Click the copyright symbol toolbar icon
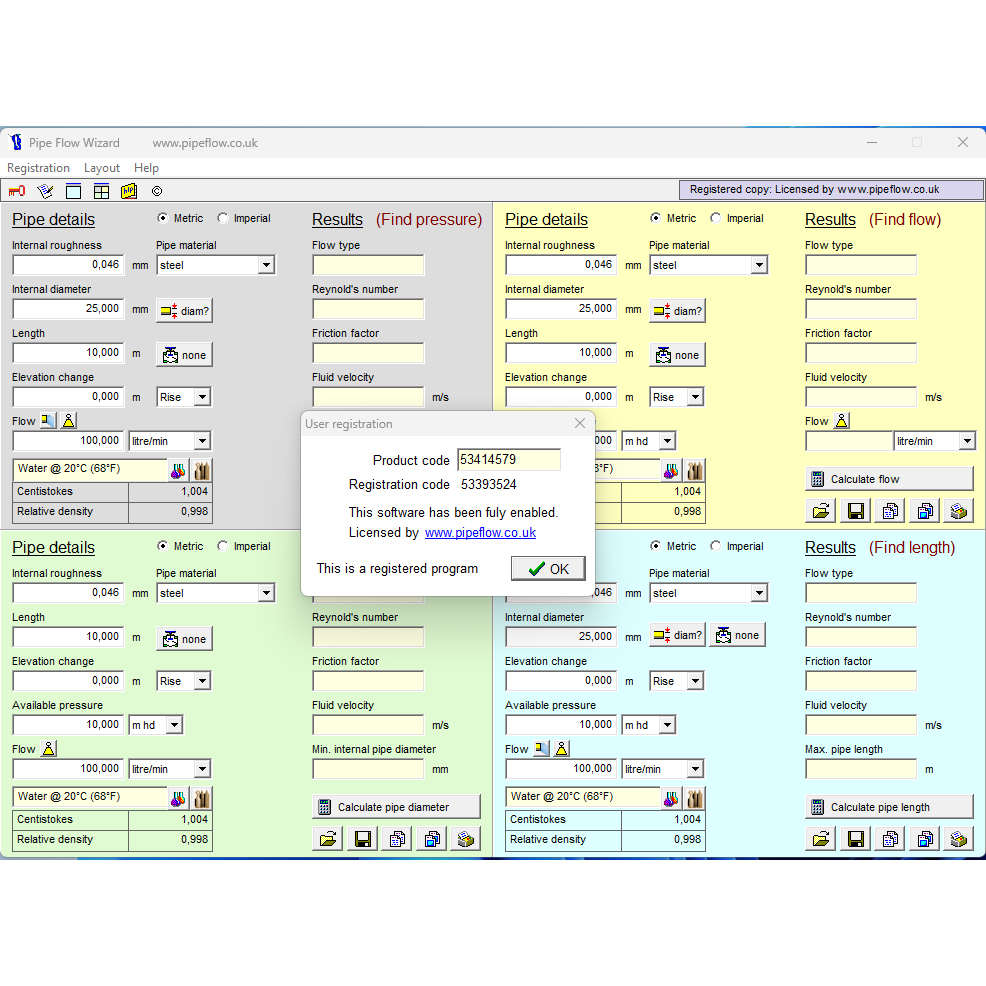 [157, 191]
